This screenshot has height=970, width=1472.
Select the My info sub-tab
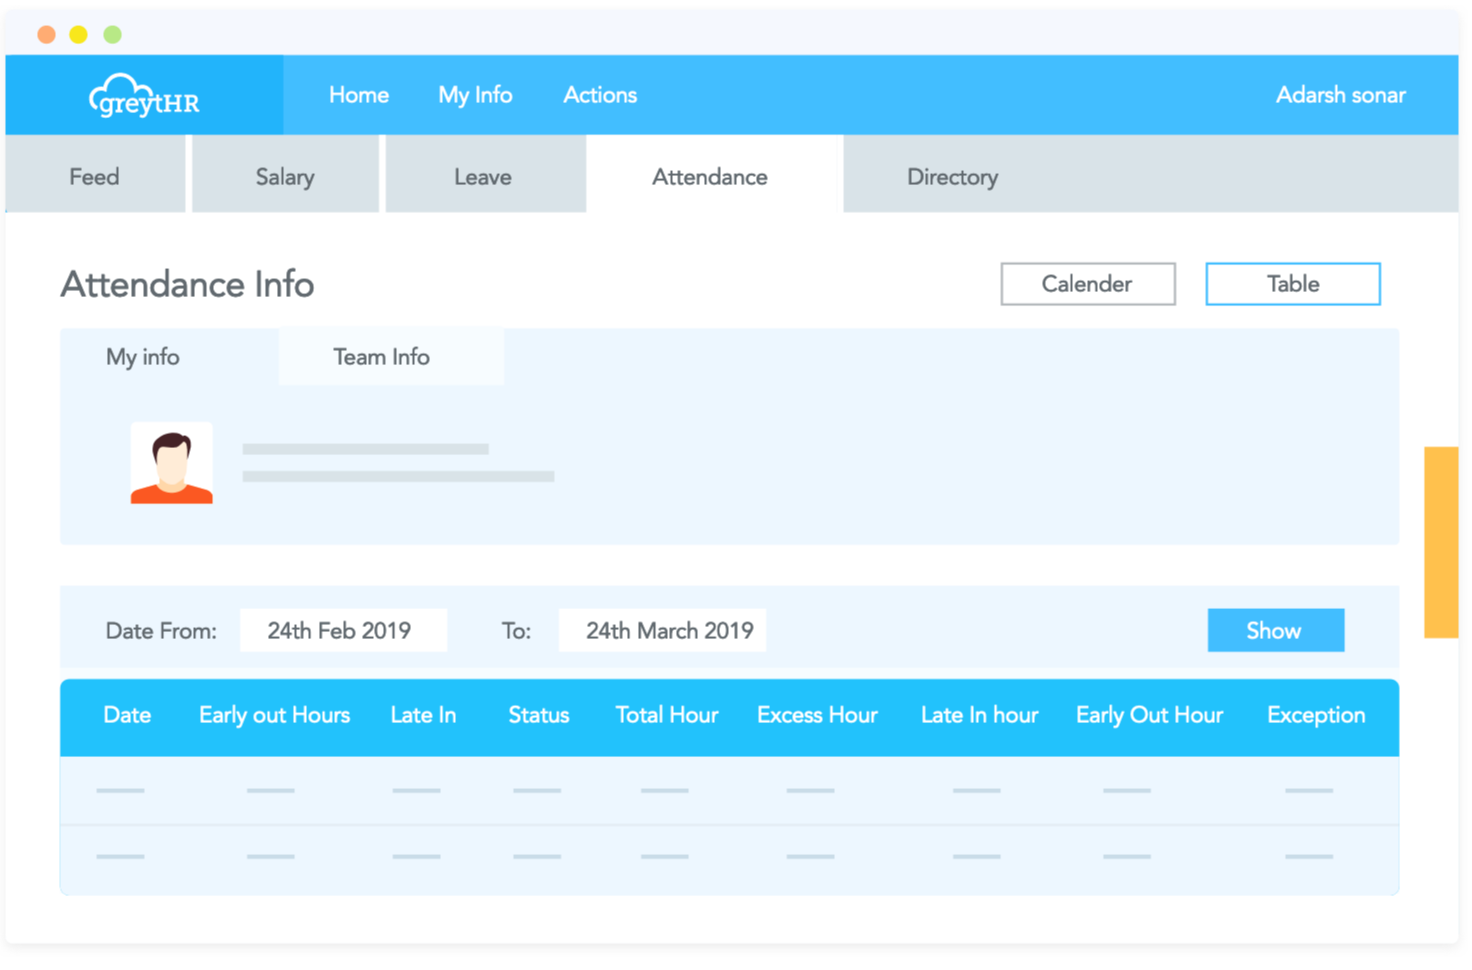pos(142,357)
